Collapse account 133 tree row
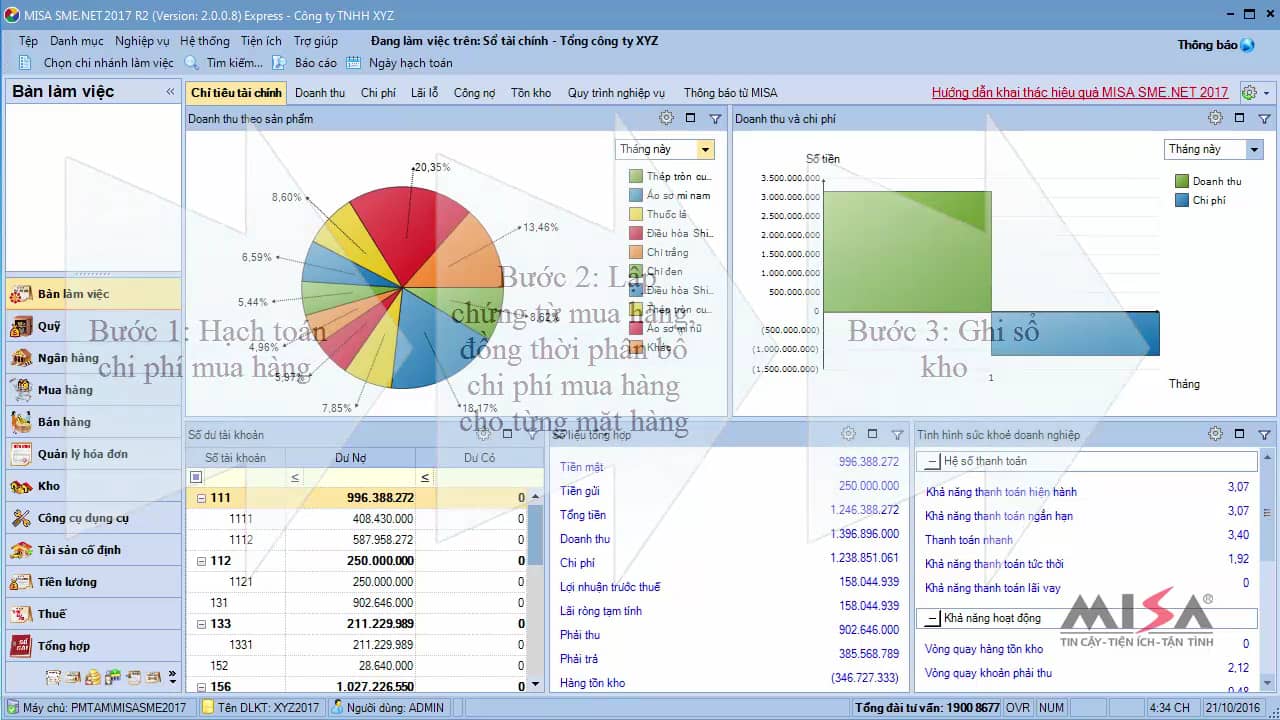 click(201, 624)
